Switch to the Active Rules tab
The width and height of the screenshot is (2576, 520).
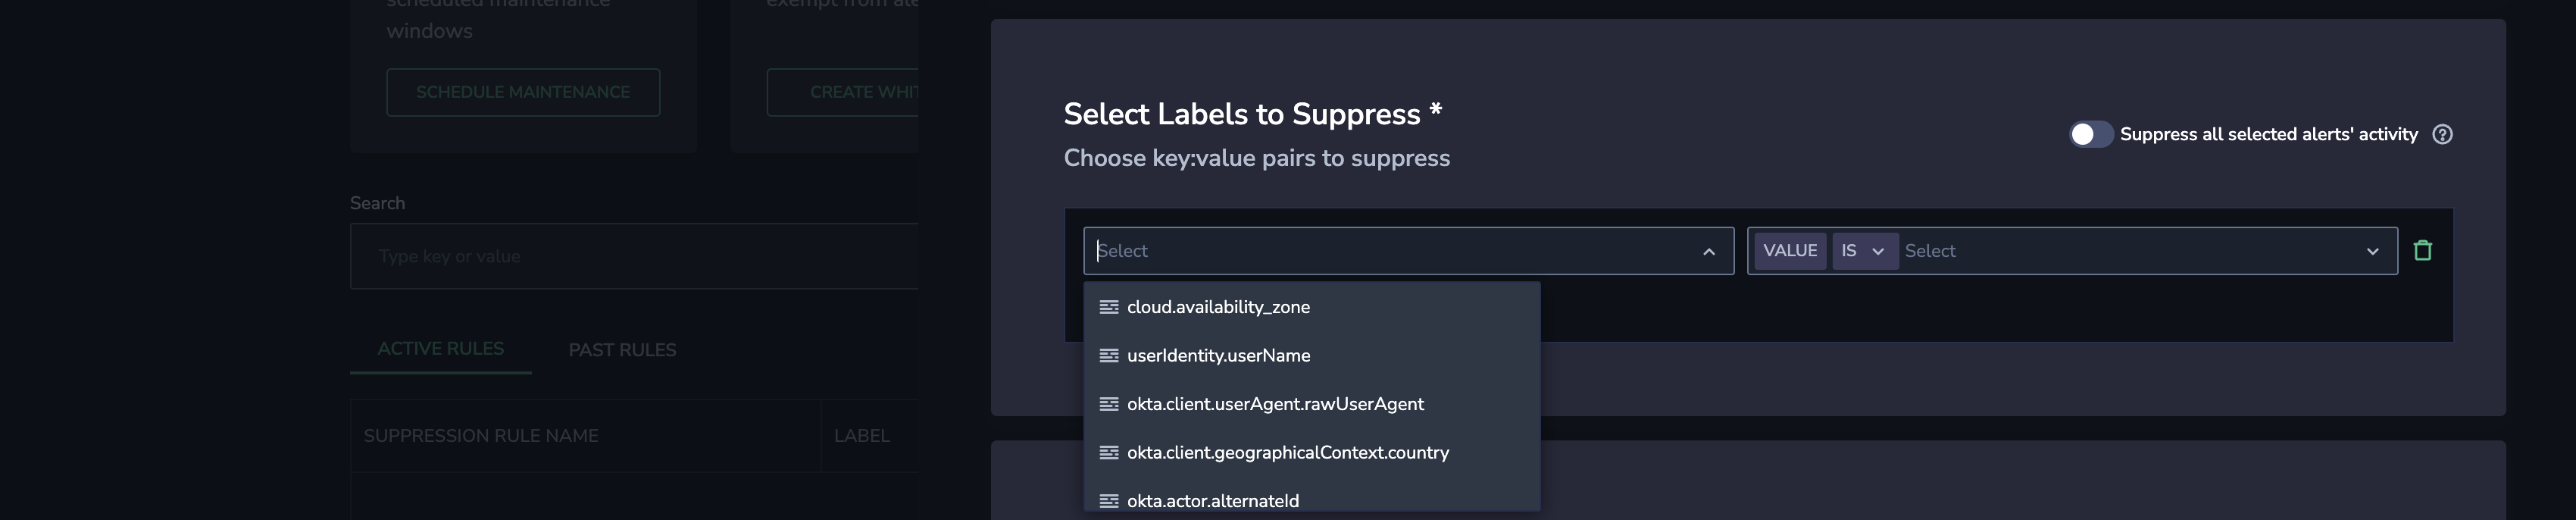pos(440,349)
